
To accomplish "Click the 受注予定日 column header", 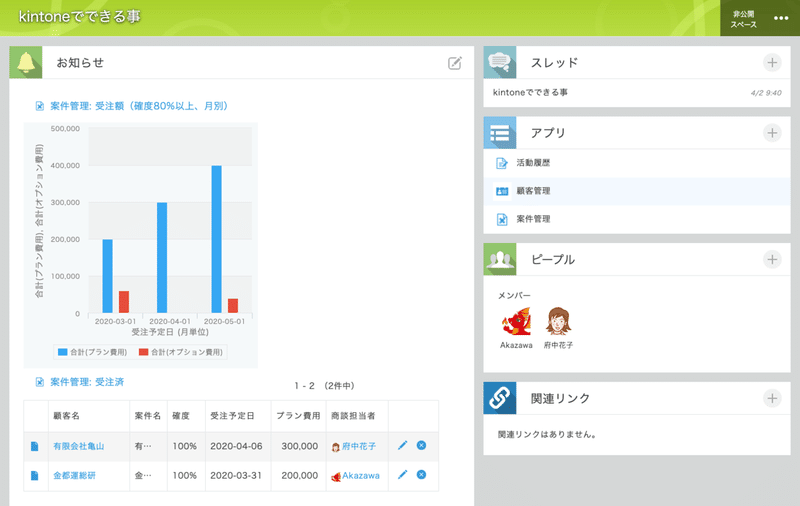I will (232, 416).
